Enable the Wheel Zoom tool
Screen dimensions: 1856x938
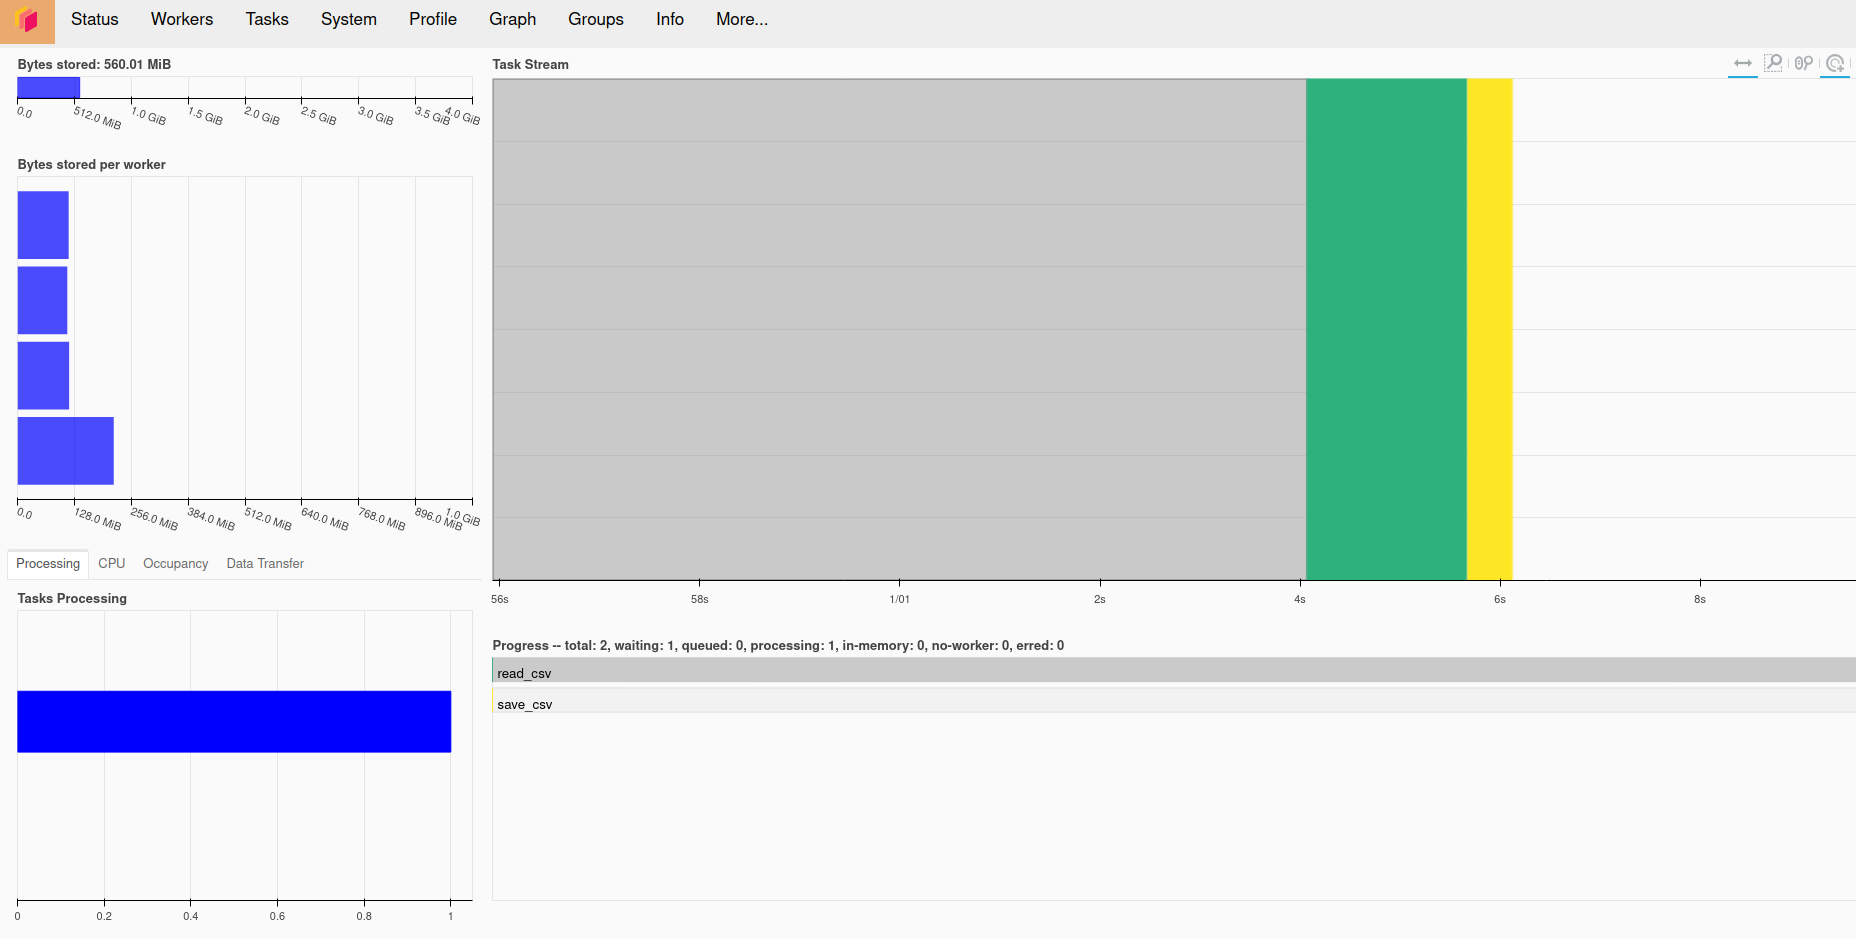pyautogui.click(x=1803, y=64)
